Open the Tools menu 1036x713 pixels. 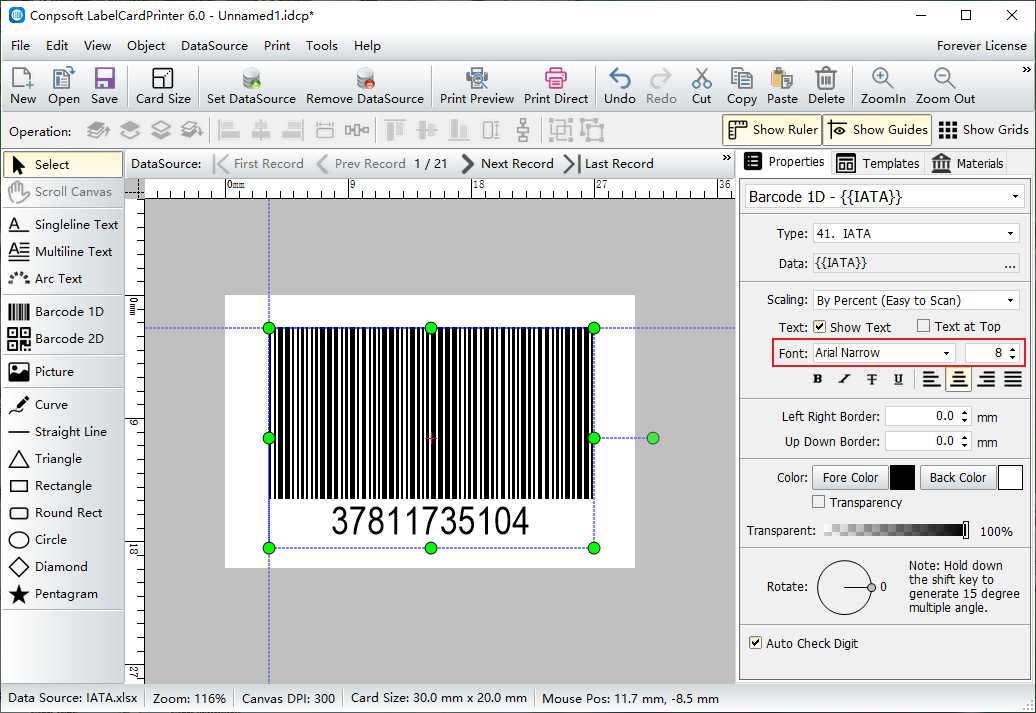tap(322, 46)
